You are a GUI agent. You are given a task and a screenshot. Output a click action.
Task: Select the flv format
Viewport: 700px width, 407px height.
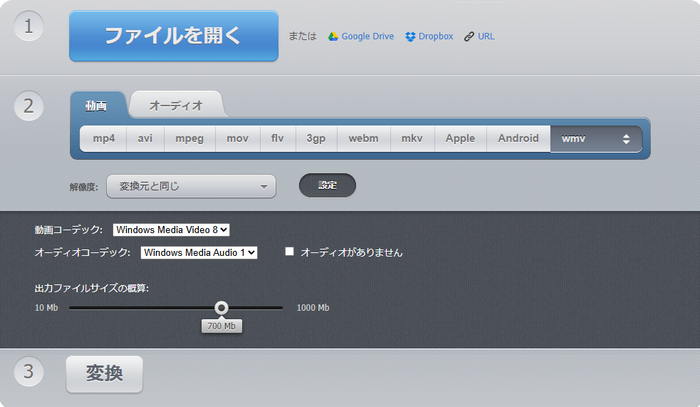click(x=277, y=138)
